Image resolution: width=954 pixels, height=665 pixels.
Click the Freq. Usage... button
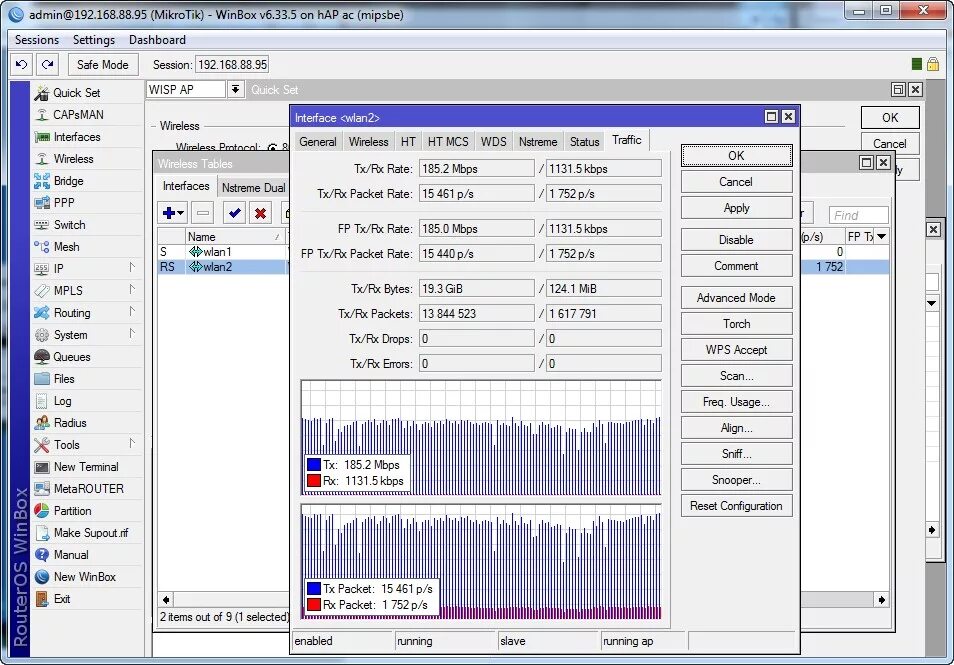(x=736, y=402)
